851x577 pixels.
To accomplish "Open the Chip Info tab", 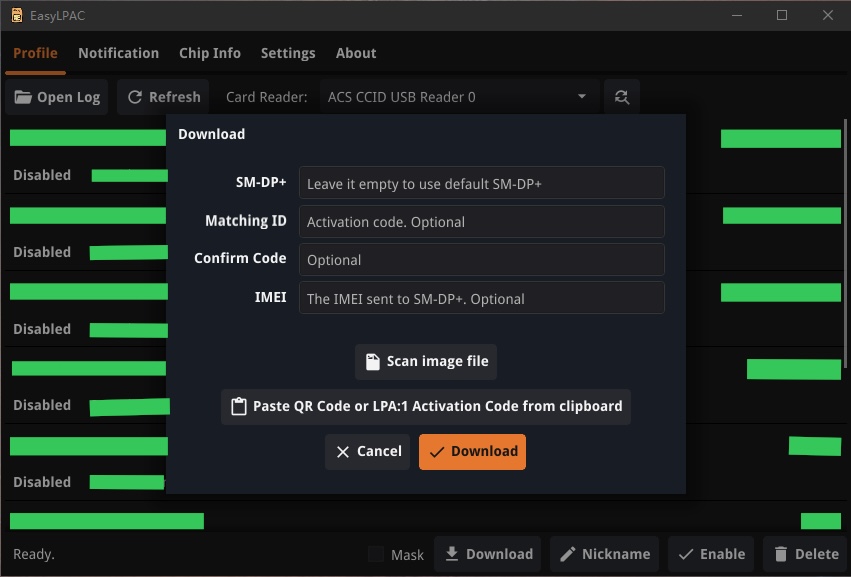I will pyautogui.click(x=209, y=53).
